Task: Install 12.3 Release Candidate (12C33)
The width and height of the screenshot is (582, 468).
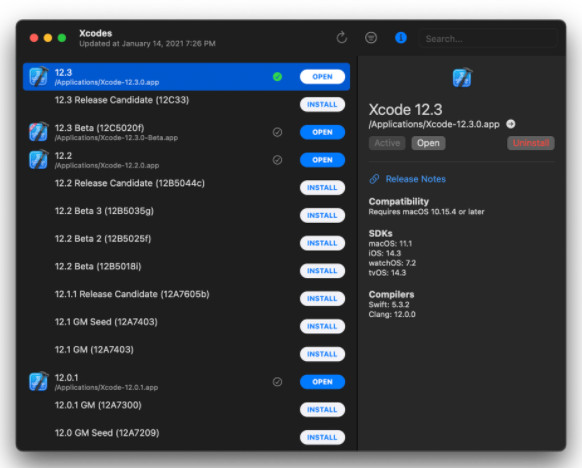Action: (322, 104)
